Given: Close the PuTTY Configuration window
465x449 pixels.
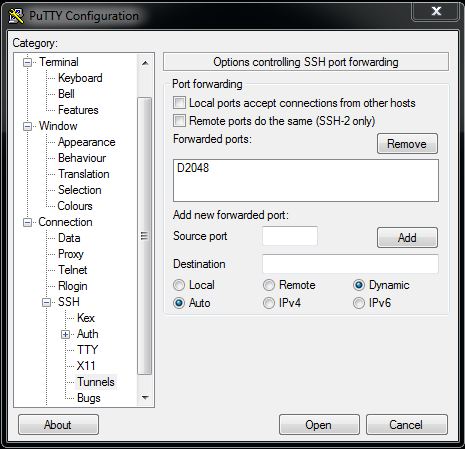Looking at the screenshot, I should tap(436, 11).
